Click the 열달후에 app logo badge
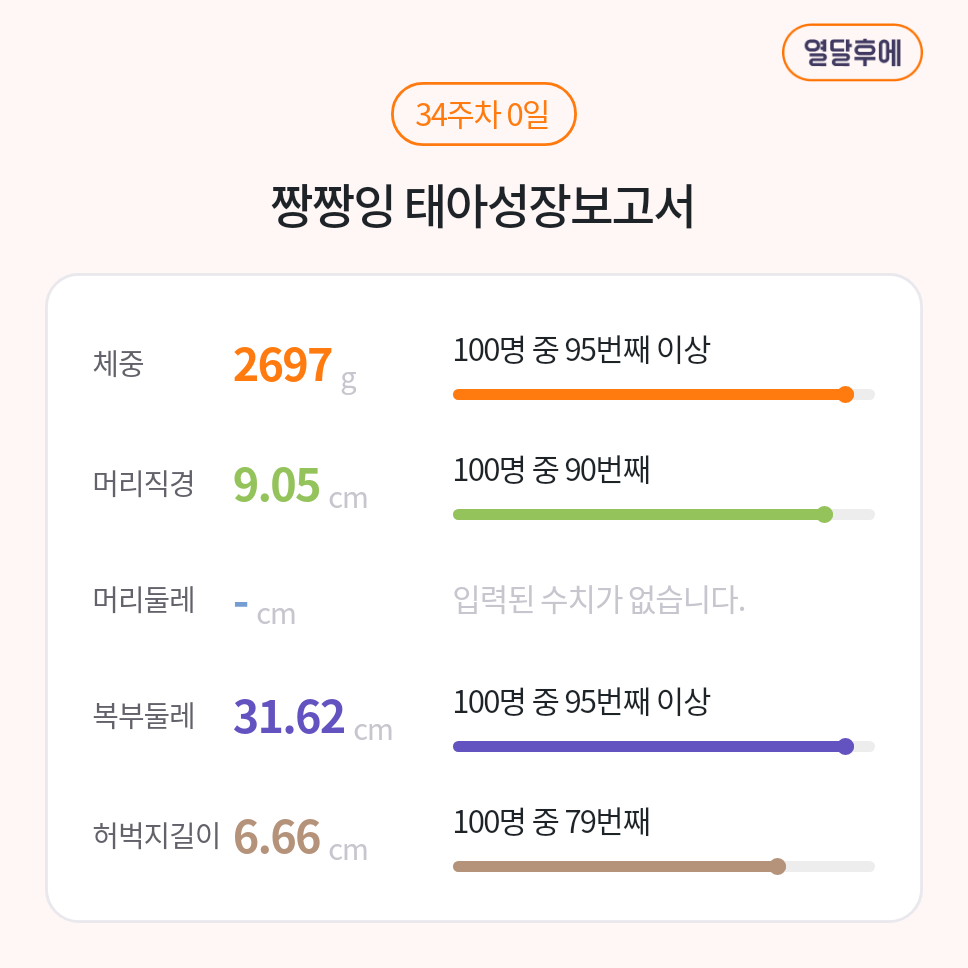 coord(852,52)
